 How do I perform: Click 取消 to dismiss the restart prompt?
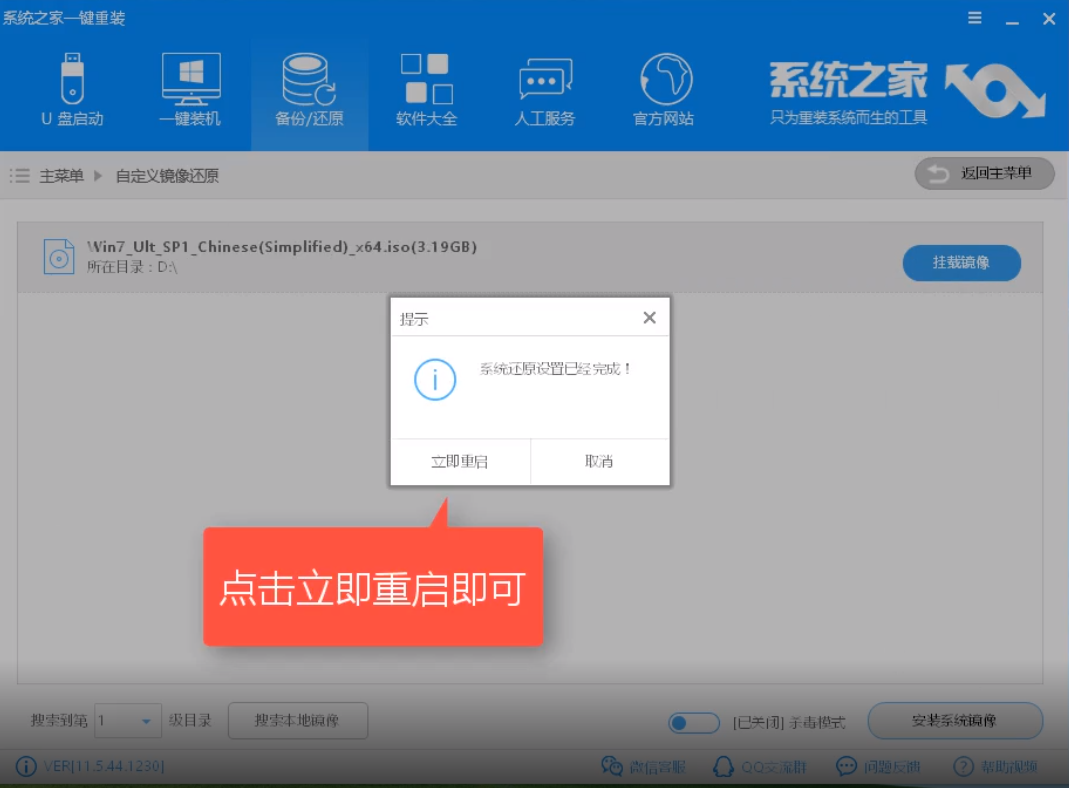(x=600, y=463)
